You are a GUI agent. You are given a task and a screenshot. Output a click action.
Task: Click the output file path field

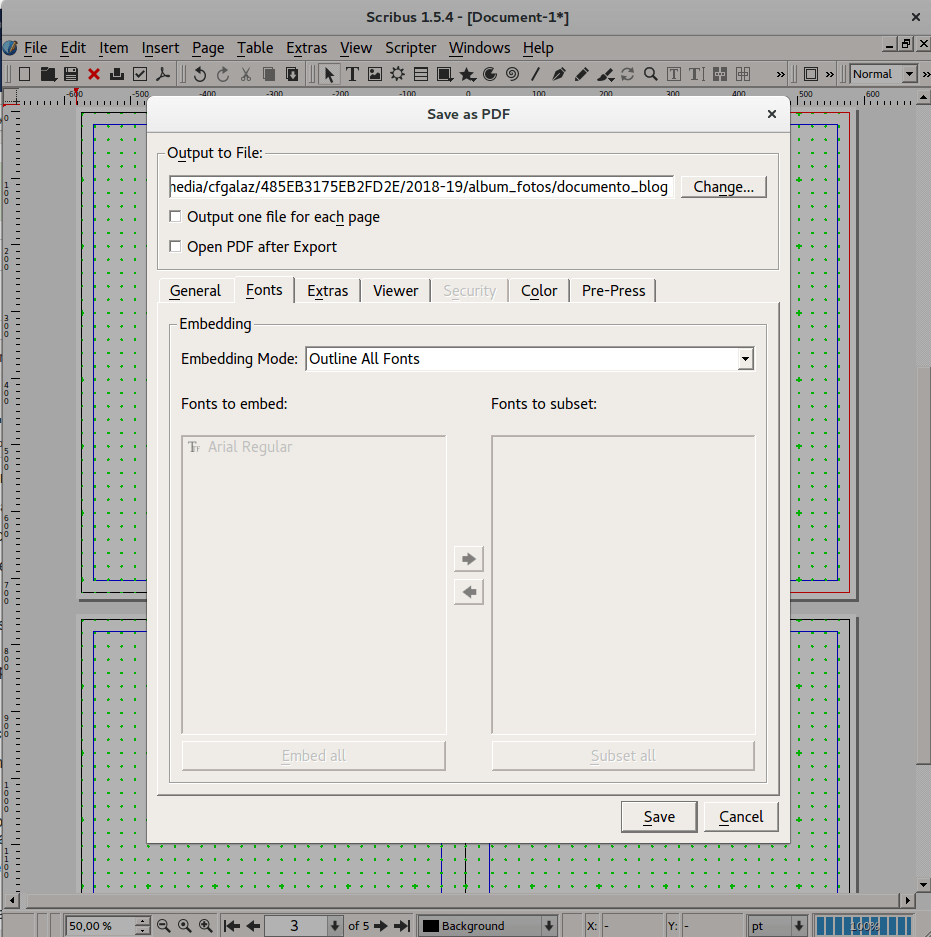point(421,187)
